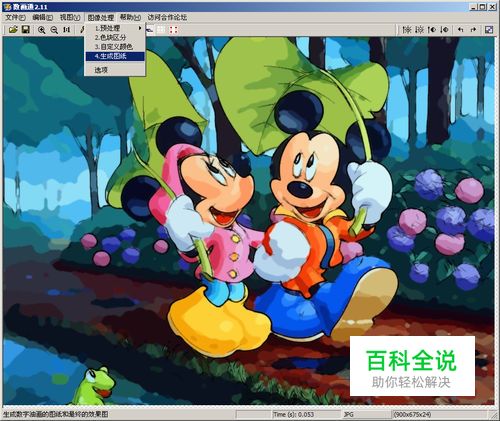Open the 编辑(E) menu
Image resolution: width=500 pixels, height=421 pixels.
coord(43,17)
